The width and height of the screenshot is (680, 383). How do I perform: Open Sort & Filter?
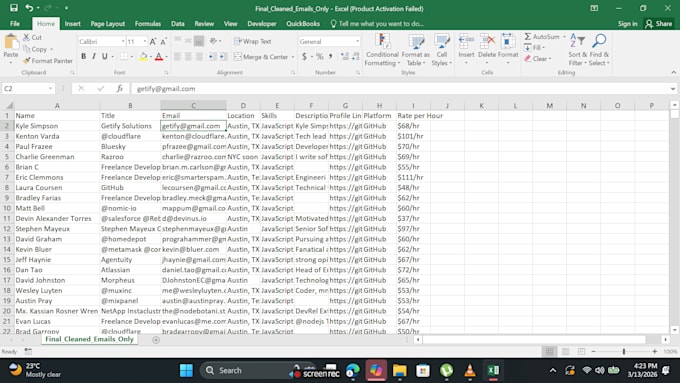click(x=578, y=49)
